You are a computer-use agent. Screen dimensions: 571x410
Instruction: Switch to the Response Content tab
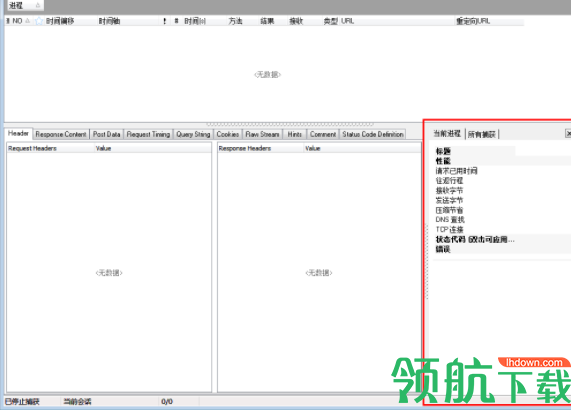coord(61,134)
